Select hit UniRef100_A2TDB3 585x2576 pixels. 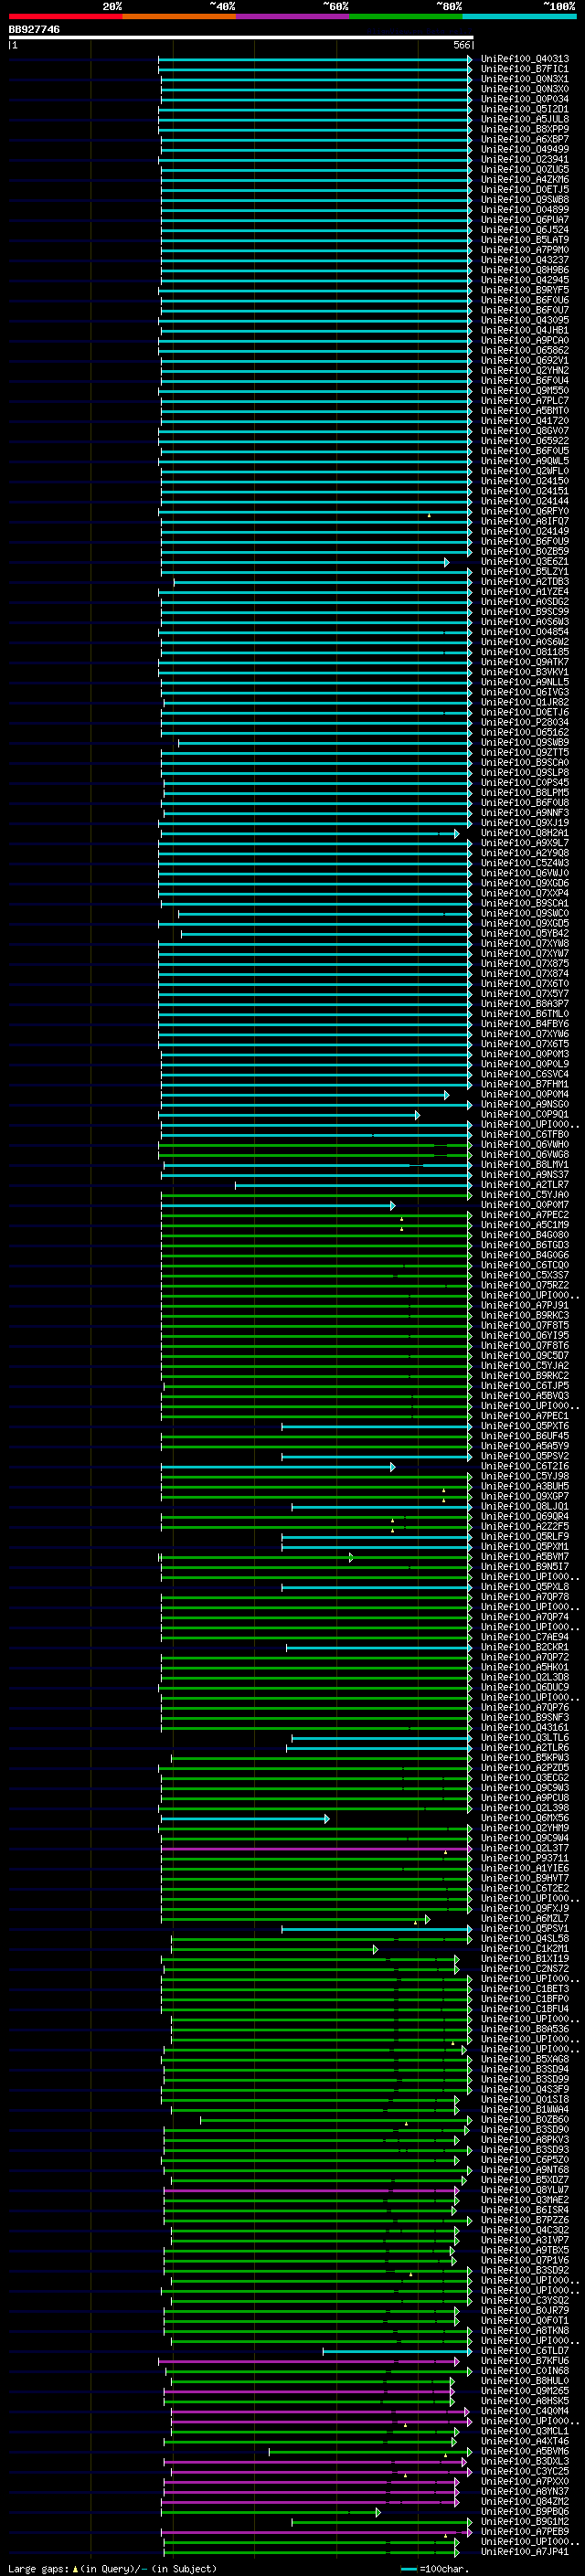click(525, 582)
